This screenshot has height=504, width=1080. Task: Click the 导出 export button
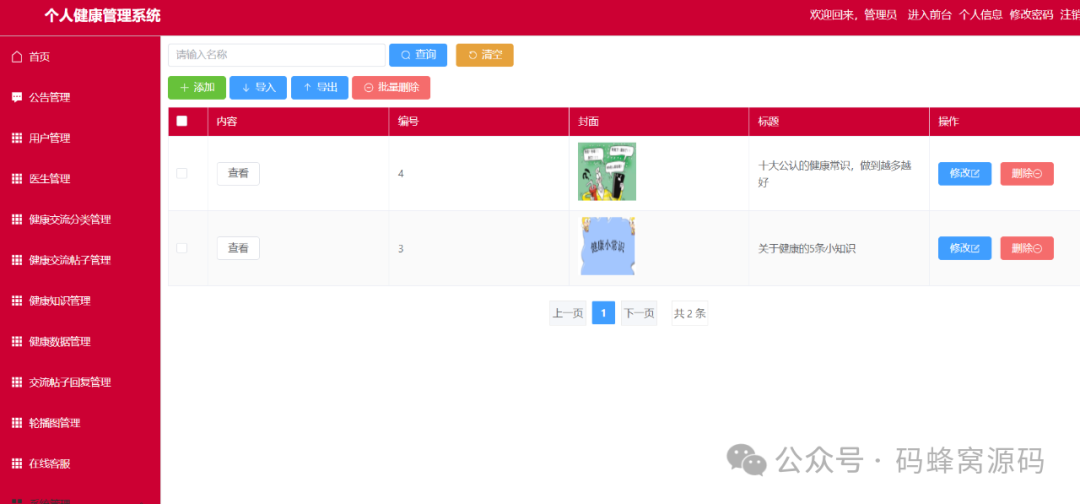320,87
